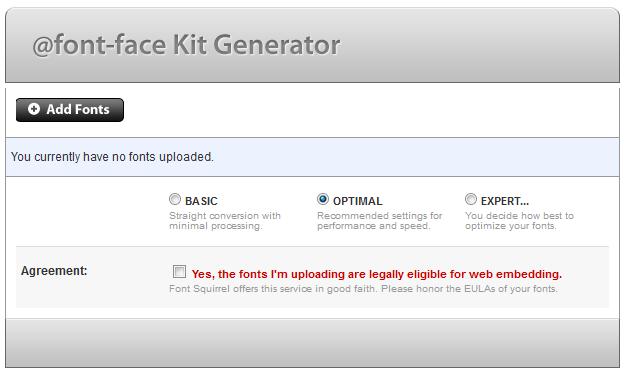Click the word Generator in the header

tap(277, 45)
